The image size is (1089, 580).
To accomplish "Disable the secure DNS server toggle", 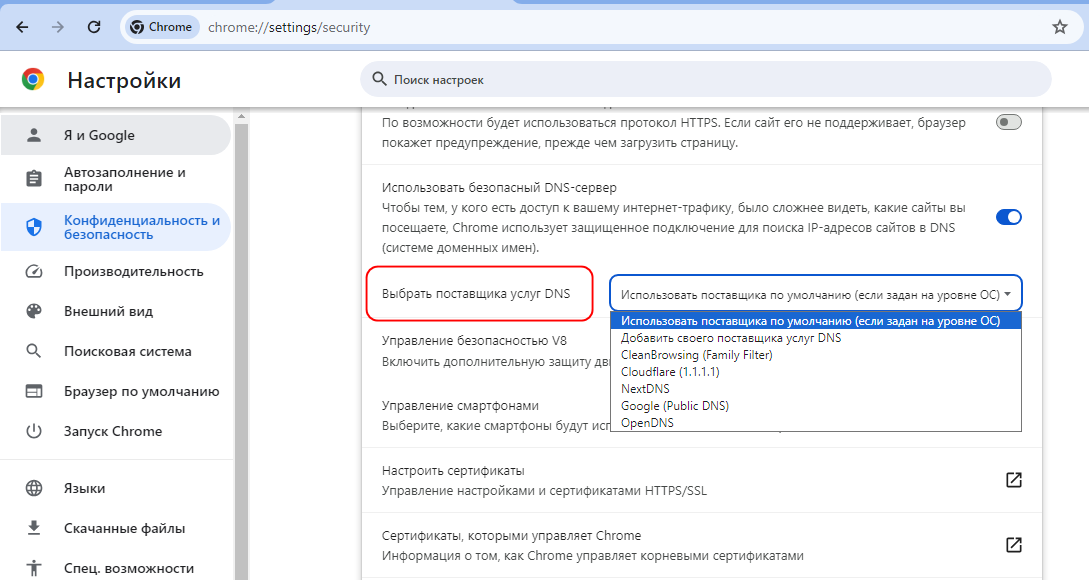I will 1008,217.
